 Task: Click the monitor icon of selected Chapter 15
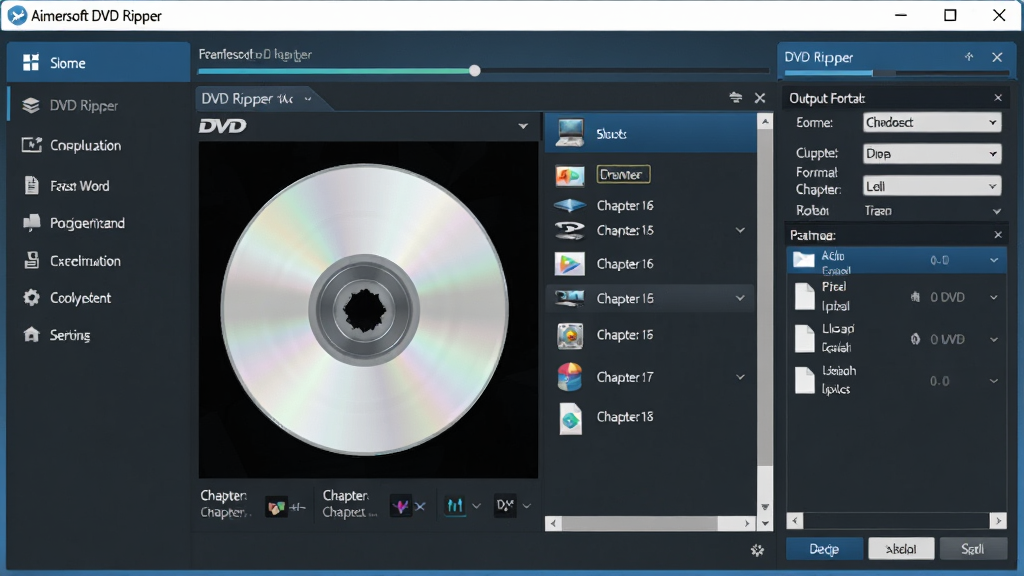[x=569, y=298]
